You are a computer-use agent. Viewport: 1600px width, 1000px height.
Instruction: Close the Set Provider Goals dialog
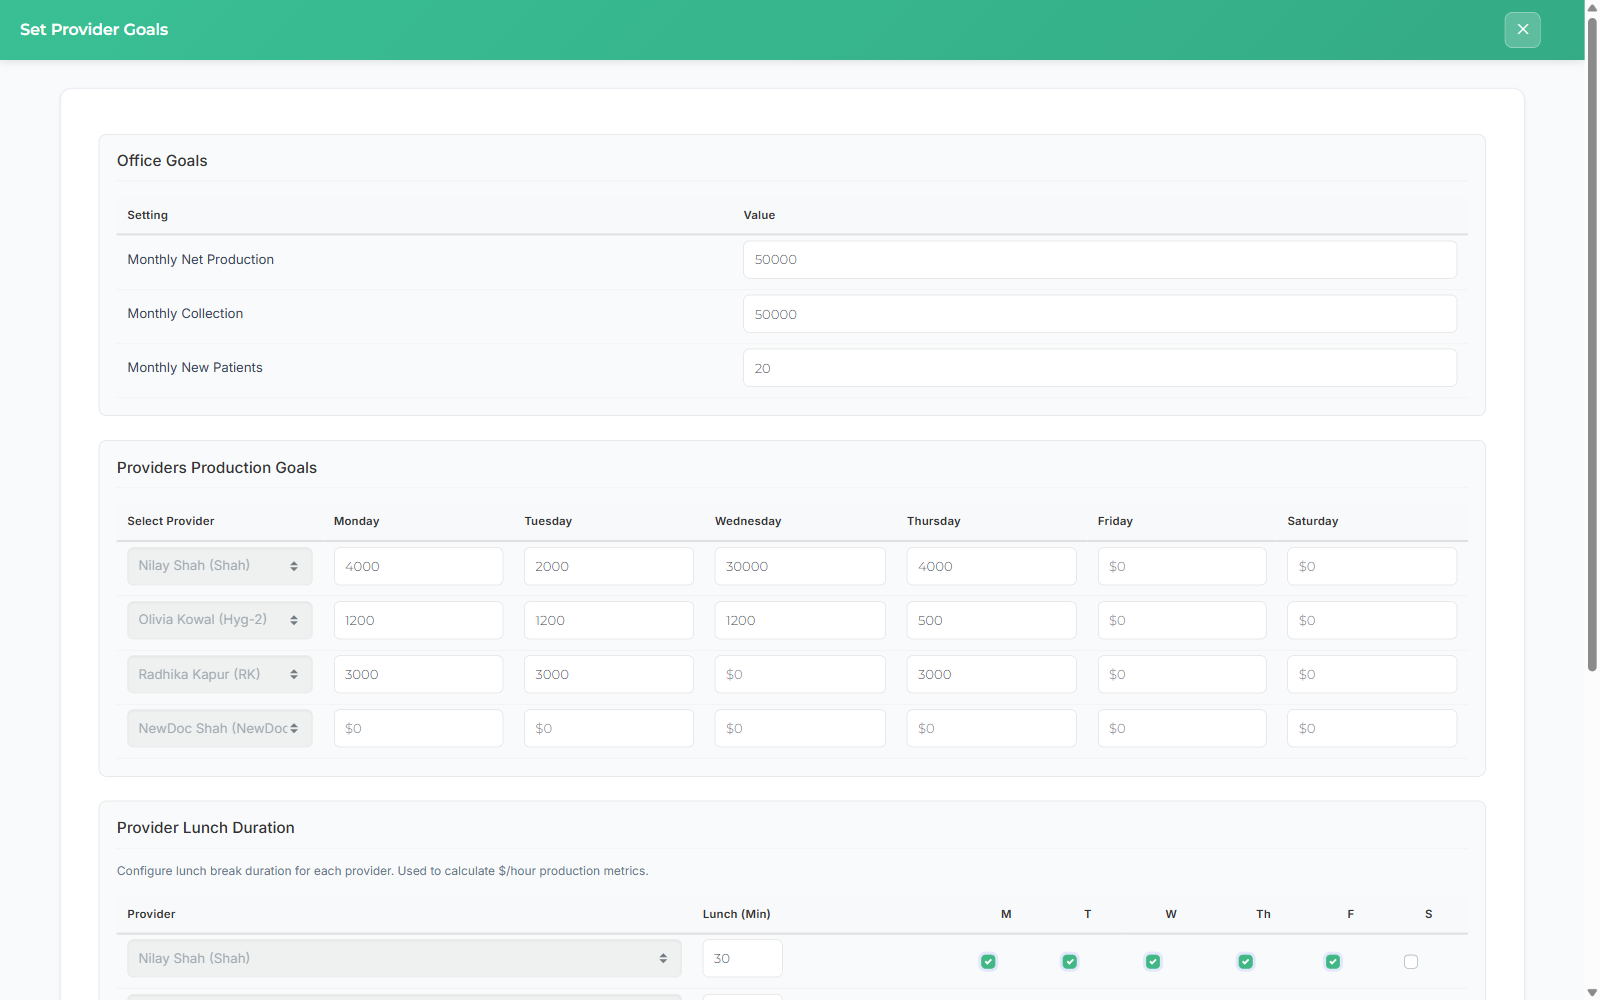tap(1522, 30)
